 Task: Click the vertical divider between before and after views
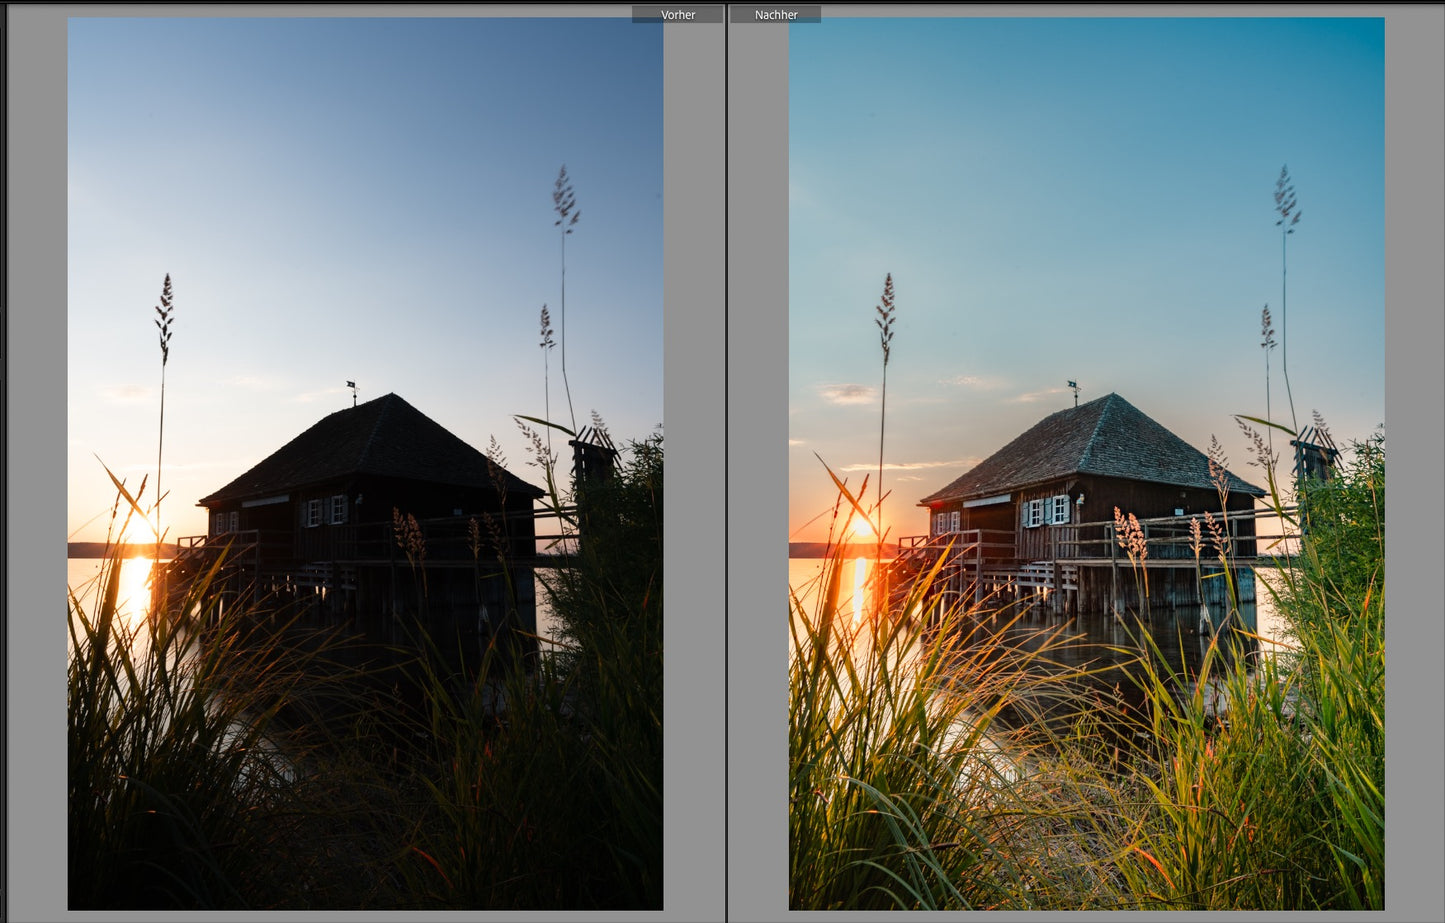click(x=726, y=460)
